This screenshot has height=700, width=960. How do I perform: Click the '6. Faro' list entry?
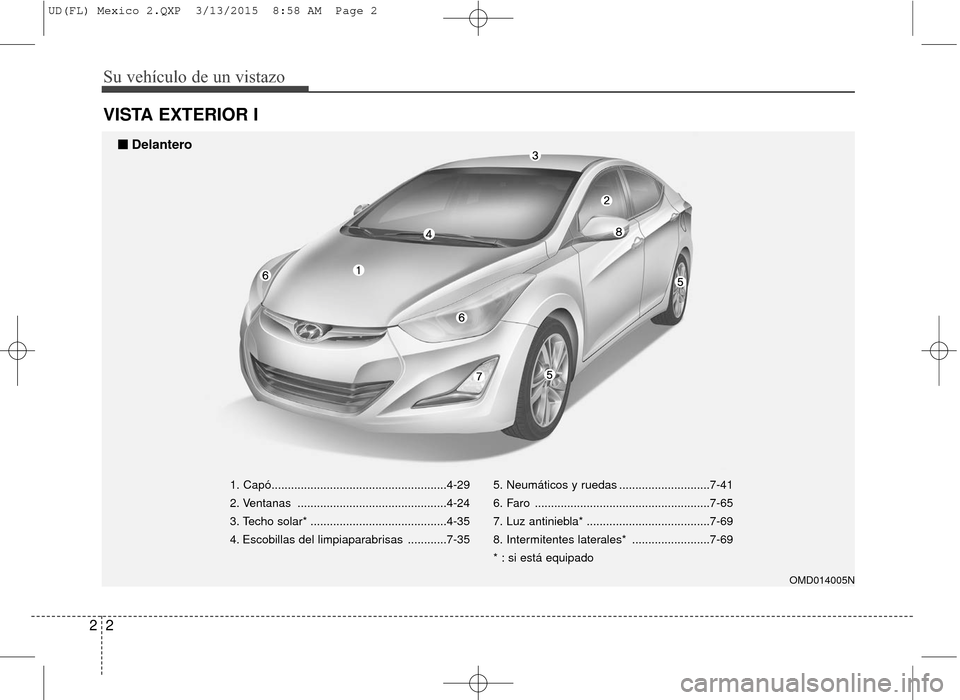pyautogui.click(x=613, y=503)
